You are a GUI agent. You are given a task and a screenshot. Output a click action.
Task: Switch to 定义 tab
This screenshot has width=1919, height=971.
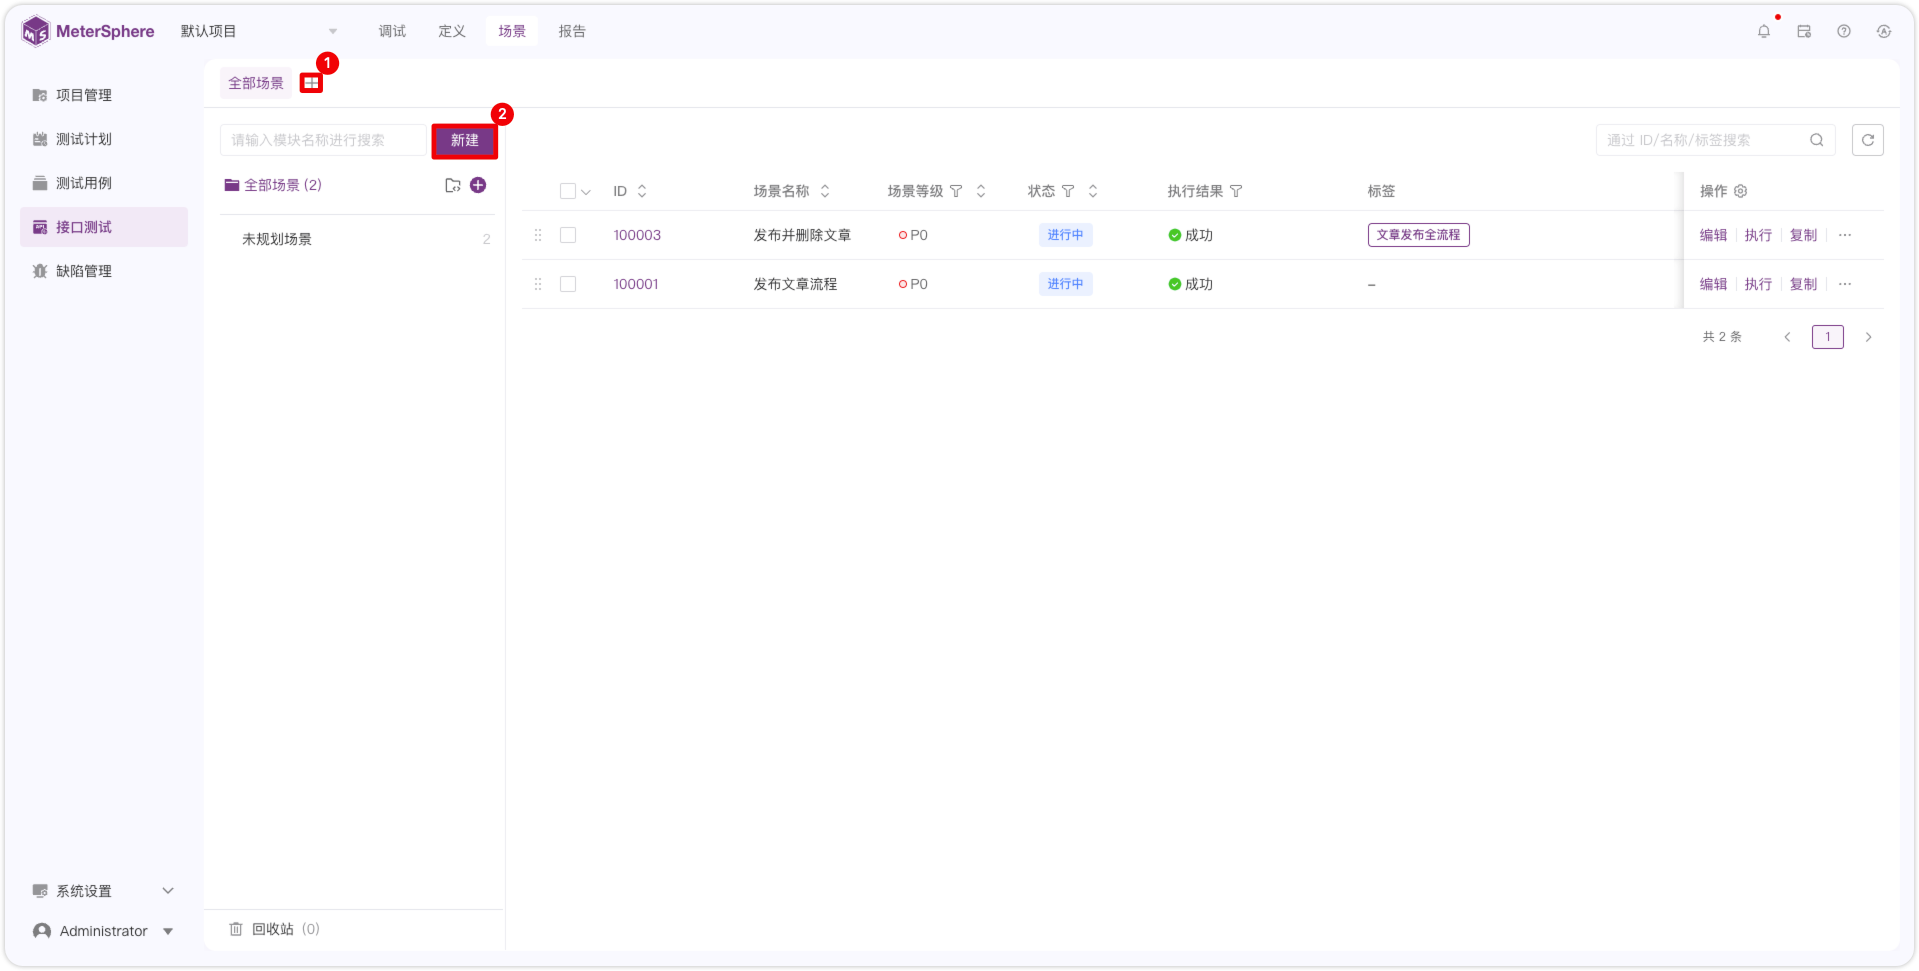tap(452, 31)
